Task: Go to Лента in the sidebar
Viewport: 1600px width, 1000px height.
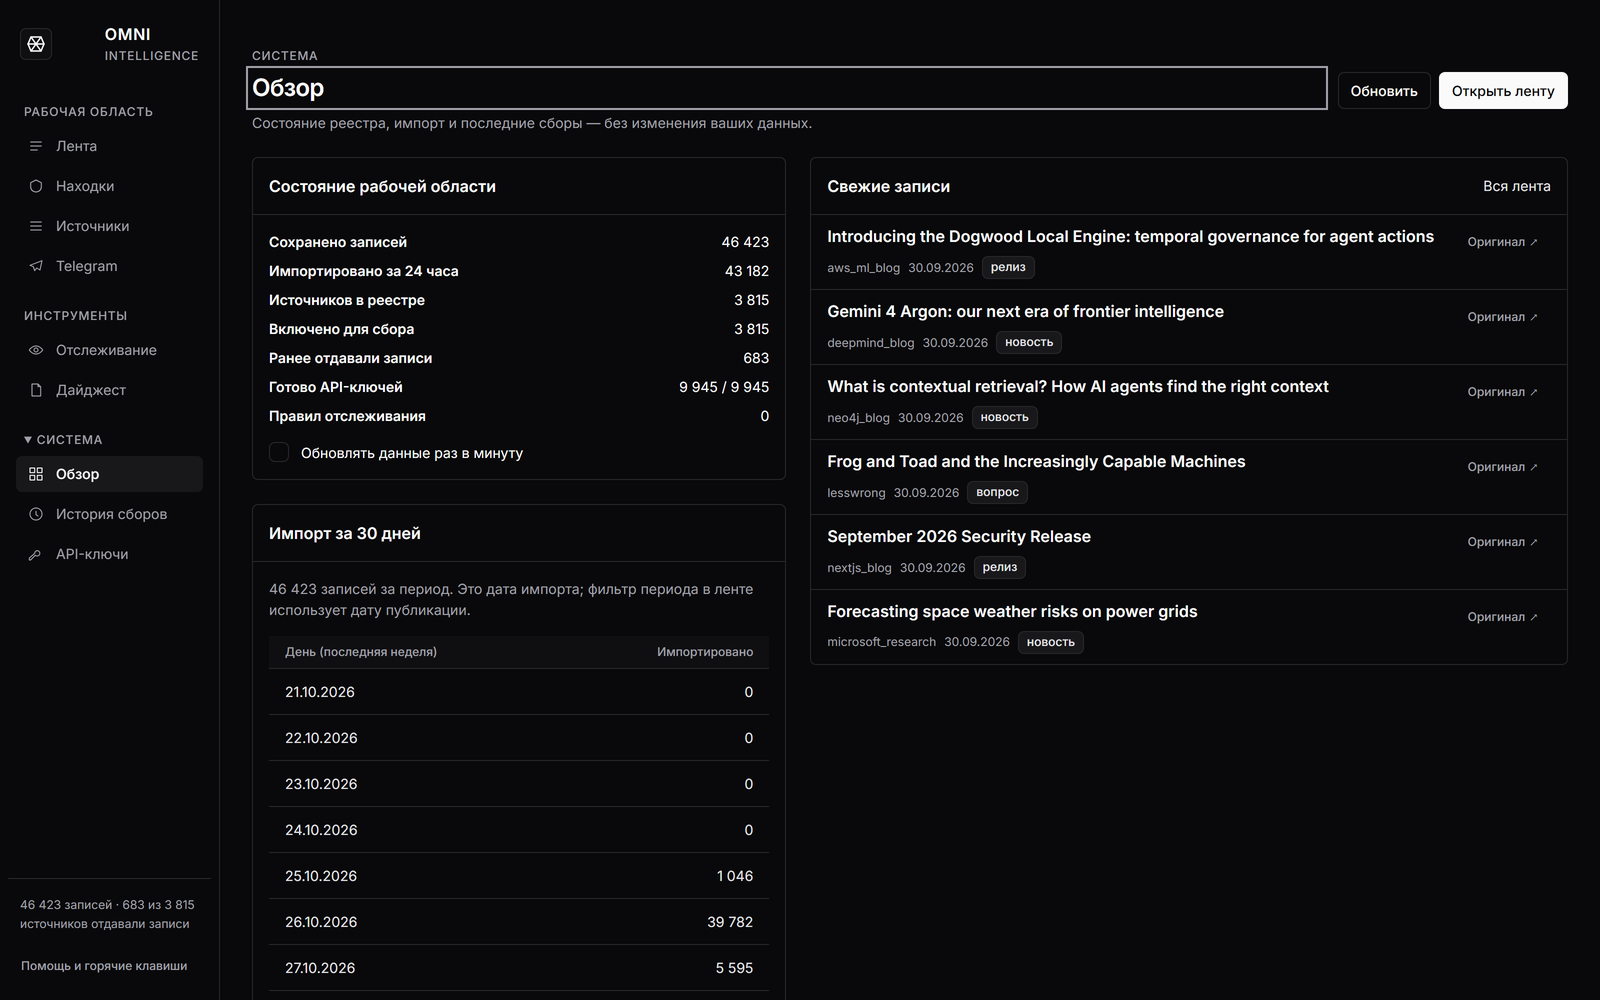Action: click(x=109, y=146)
